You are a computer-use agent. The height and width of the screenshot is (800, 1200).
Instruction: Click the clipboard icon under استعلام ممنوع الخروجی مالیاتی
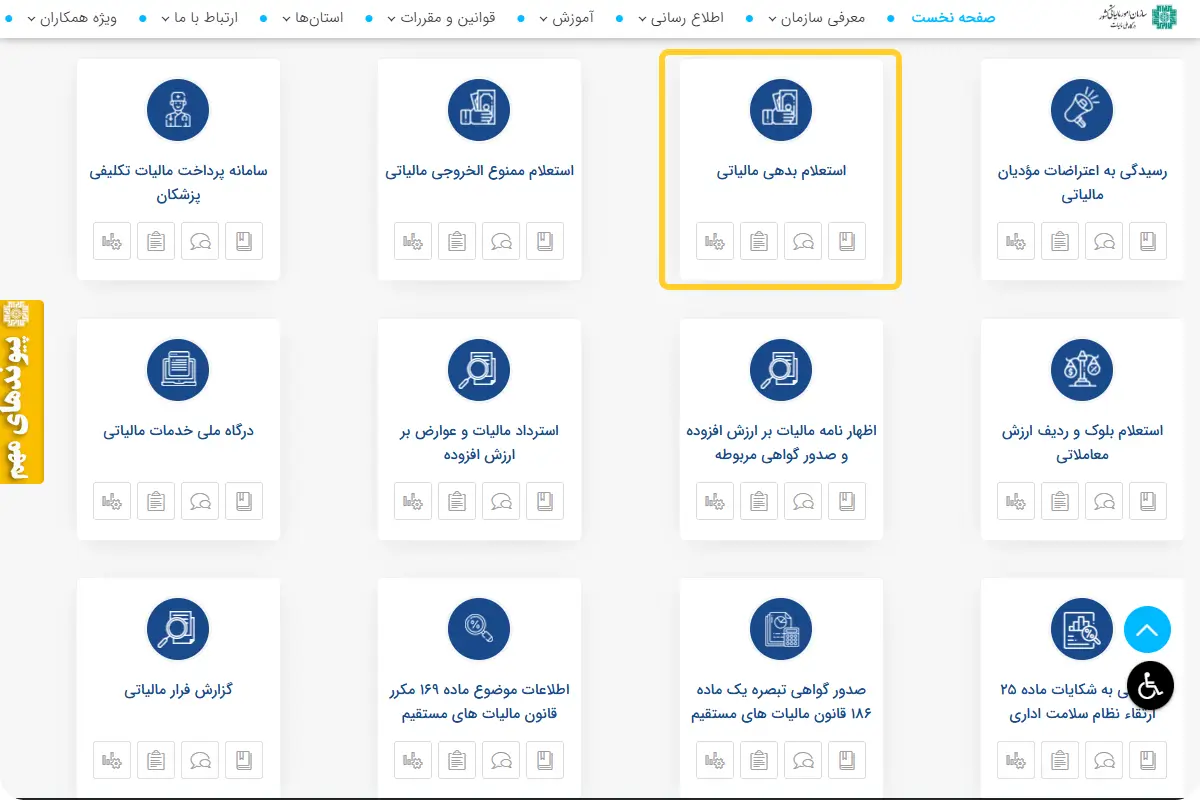457,241
